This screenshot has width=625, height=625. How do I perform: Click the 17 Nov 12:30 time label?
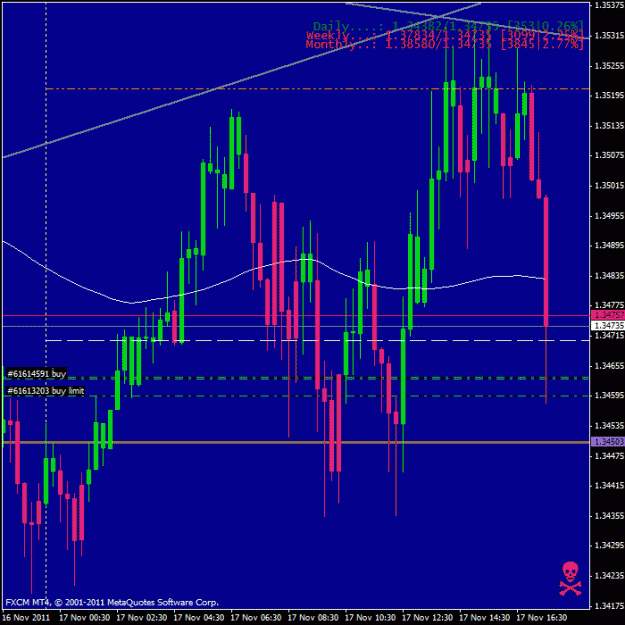pos(427,618)
